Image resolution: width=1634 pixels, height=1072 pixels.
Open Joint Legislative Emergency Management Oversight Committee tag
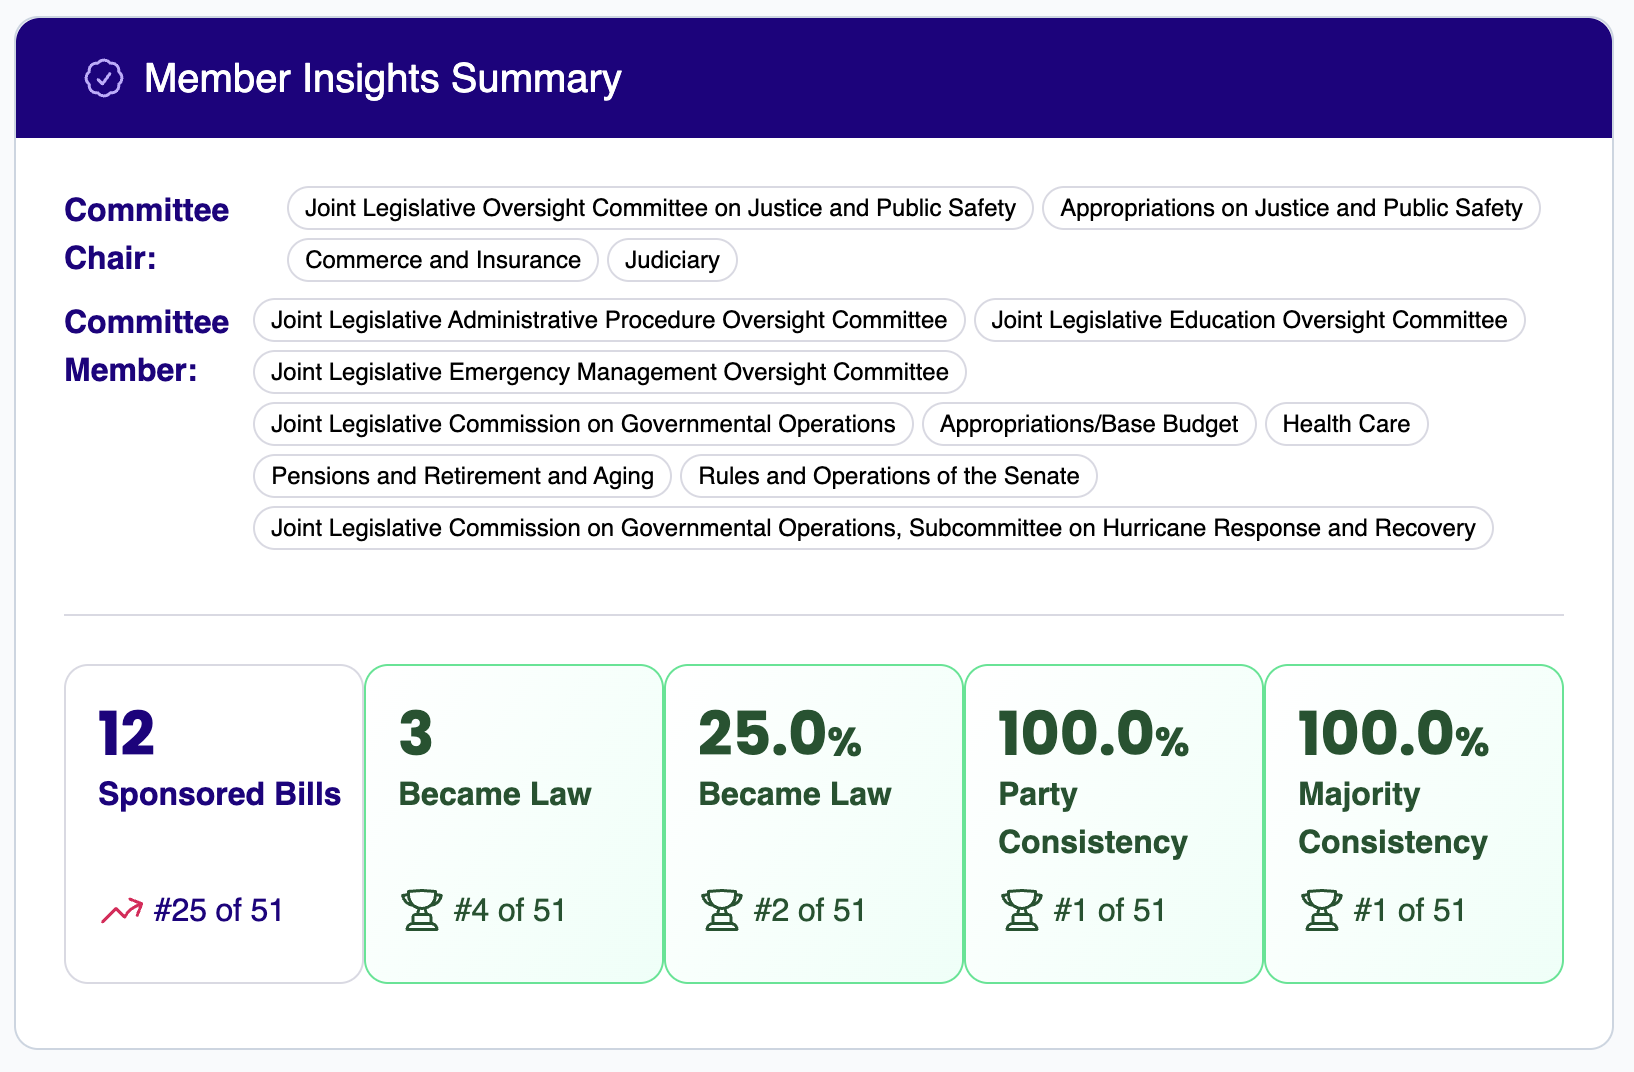[x=610, y=372]
